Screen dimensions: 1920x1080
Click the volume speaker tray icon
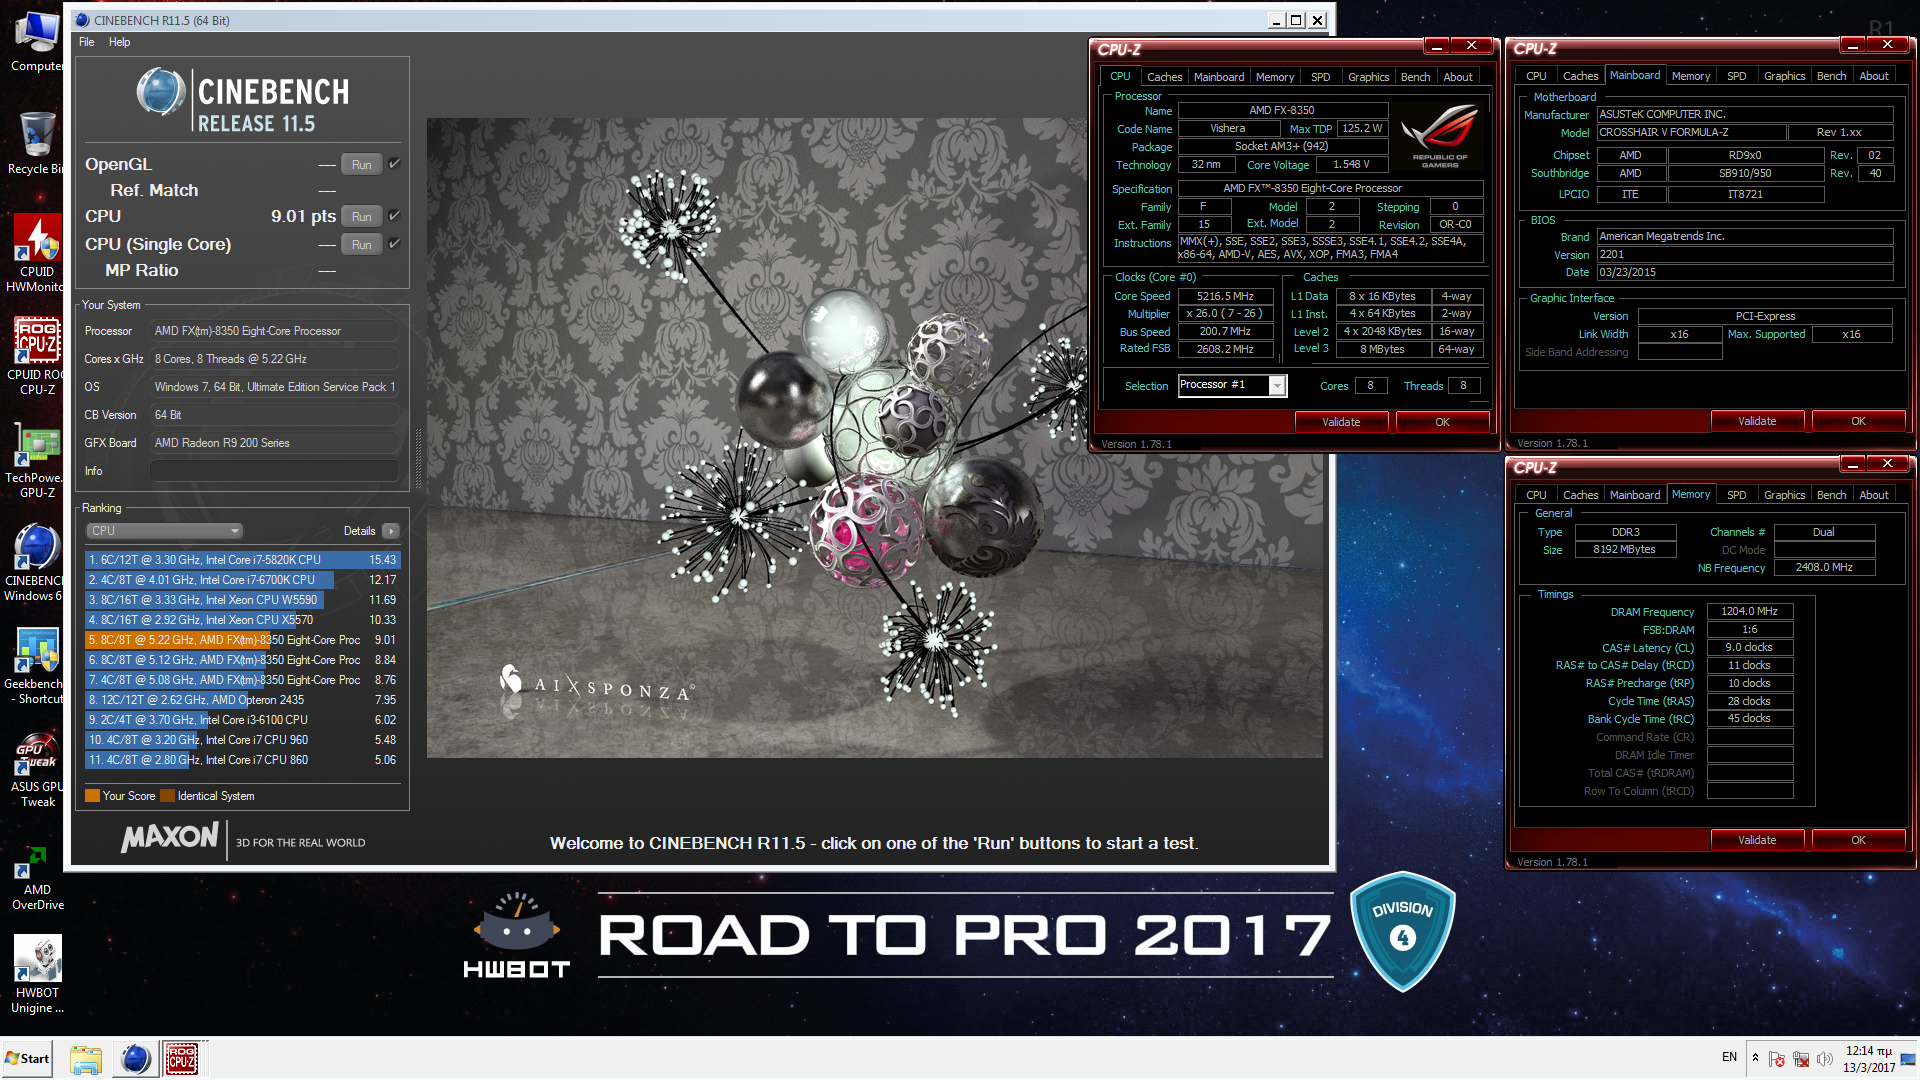click(x=1825, y=1058)
